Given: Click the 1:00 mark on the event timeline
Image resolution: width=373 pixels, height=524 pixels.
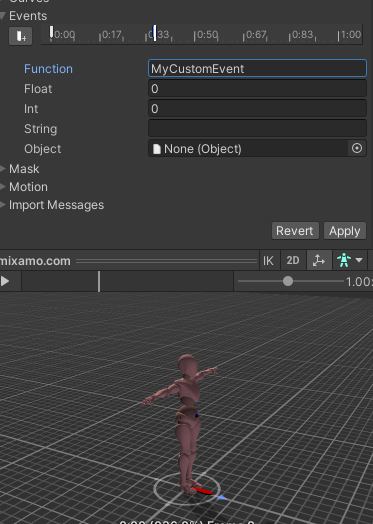Looking at the screenshot, I should click(349, 35).
